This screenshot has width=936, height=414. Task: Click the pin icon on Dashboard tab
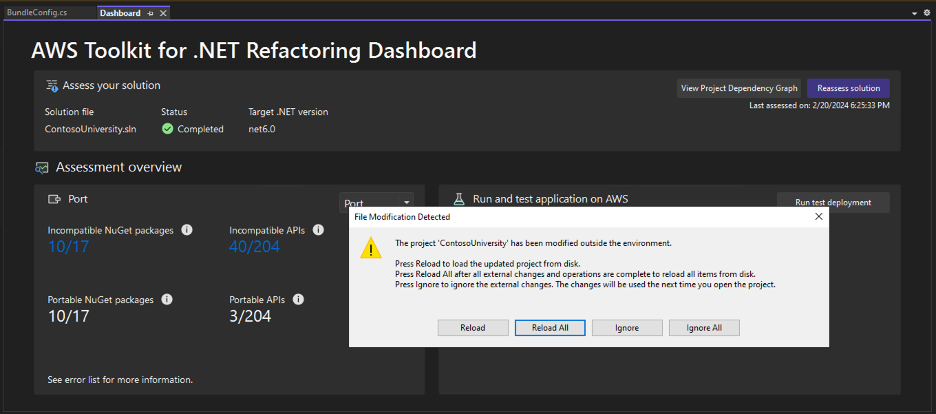pos(150,13)
